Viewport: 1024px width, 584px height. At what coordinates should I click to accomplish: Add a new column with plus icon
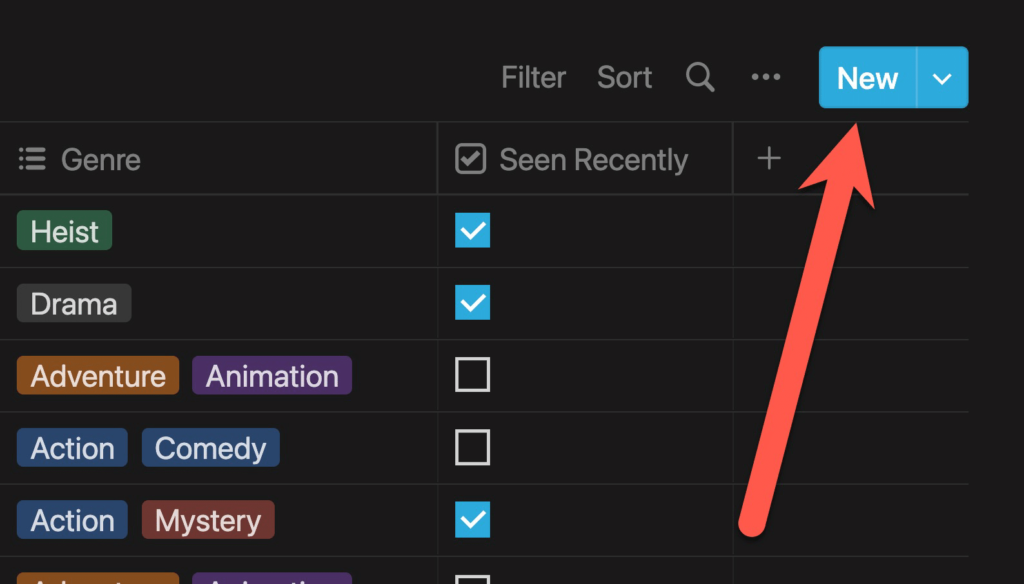(x=768, y=158)
